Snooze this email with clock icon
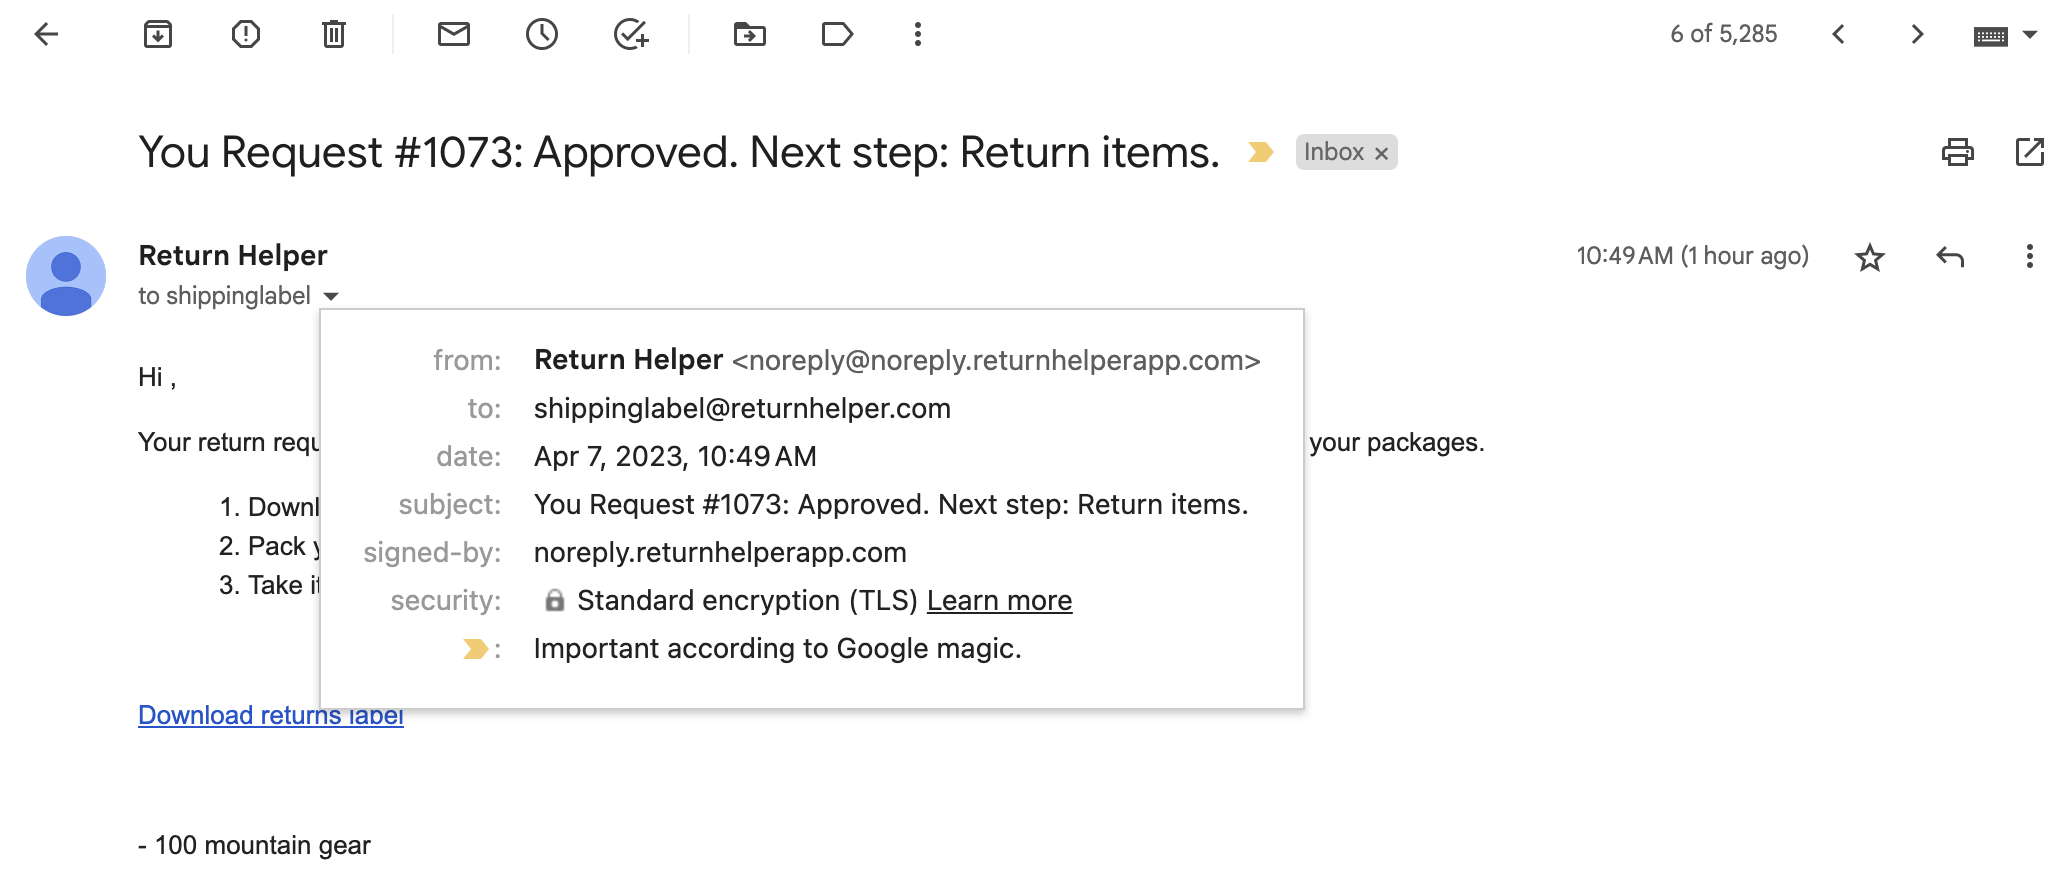Screen dimensions: 2058x888 pos(542,34)
